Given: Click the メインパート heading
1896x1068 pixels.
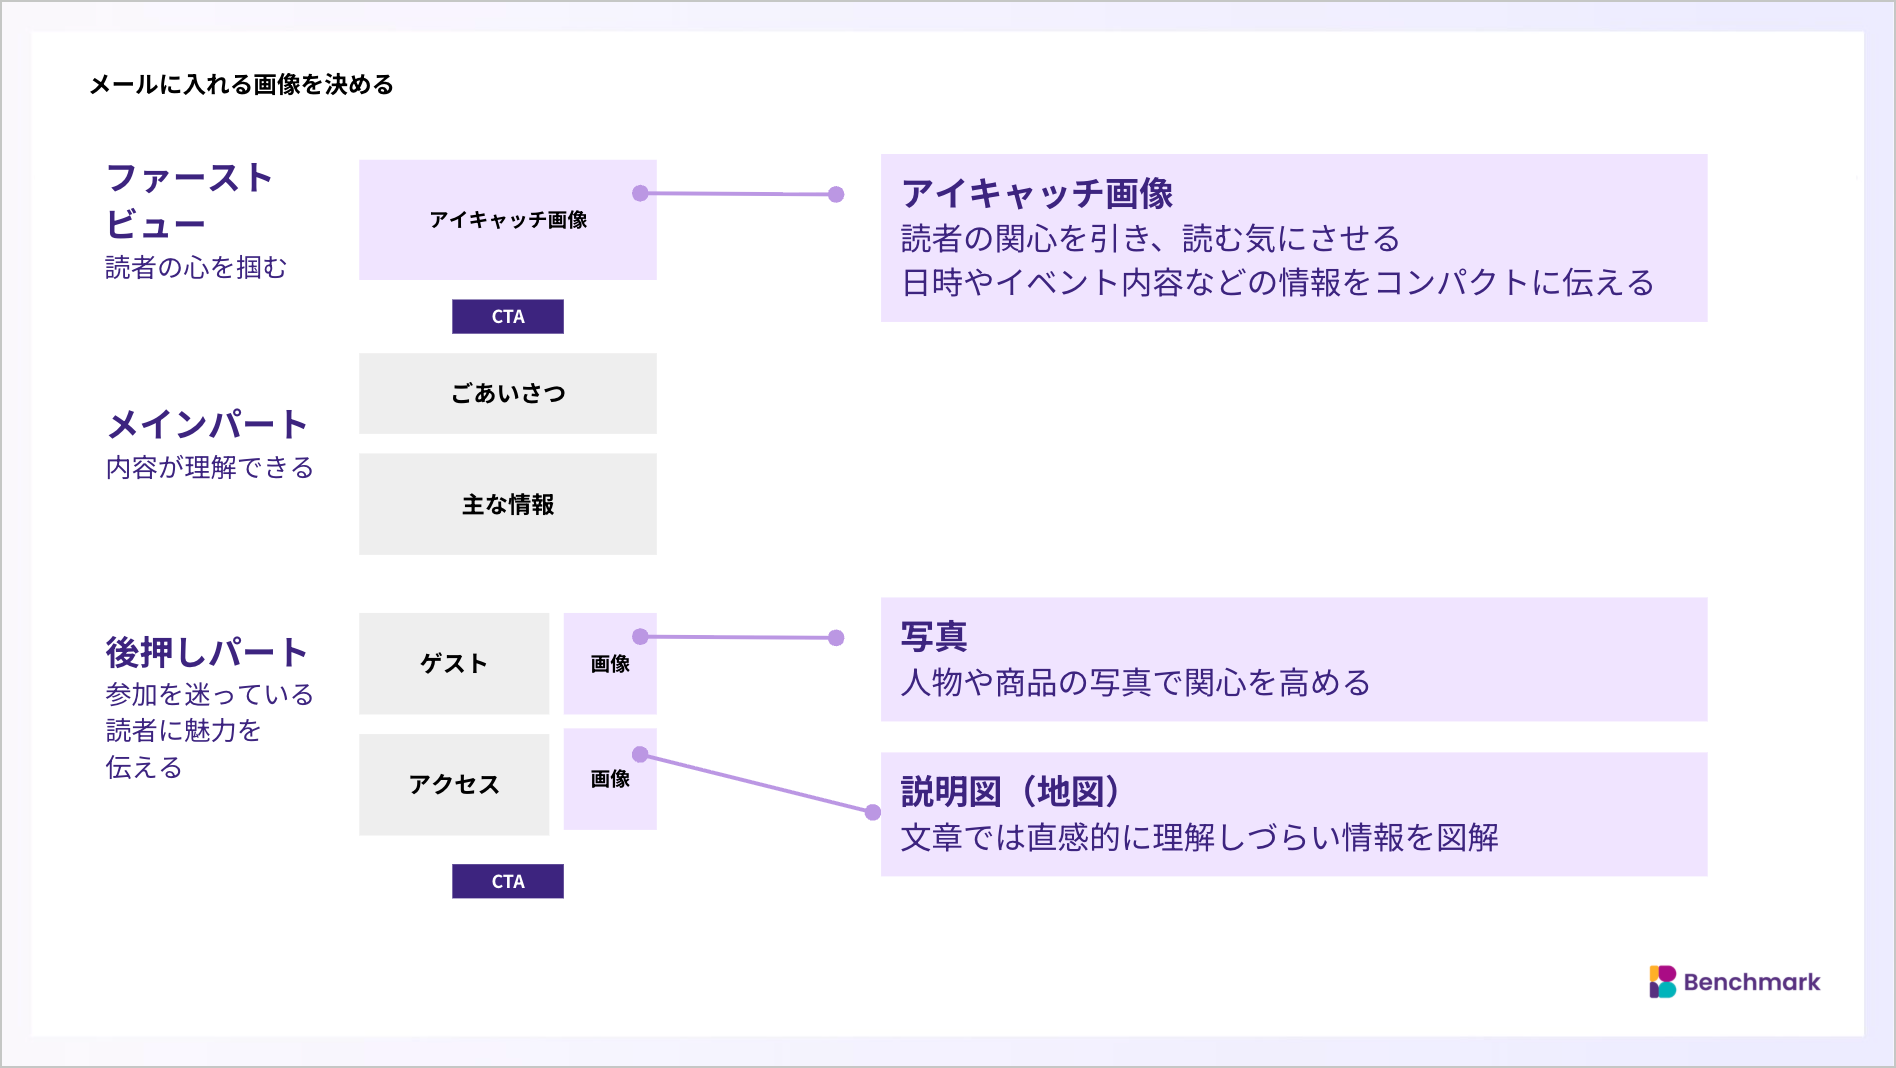Looking at the screenshot, I should (x=208, y=424).
